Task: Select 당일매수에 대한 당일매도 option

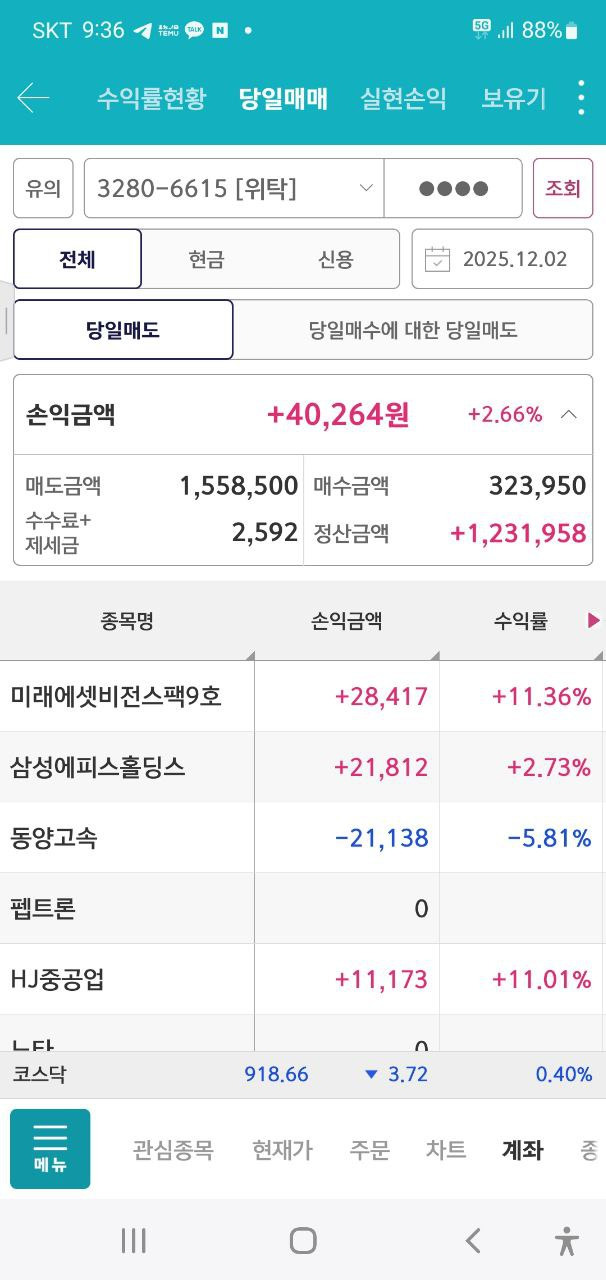Action: click(x=412, y=330)
